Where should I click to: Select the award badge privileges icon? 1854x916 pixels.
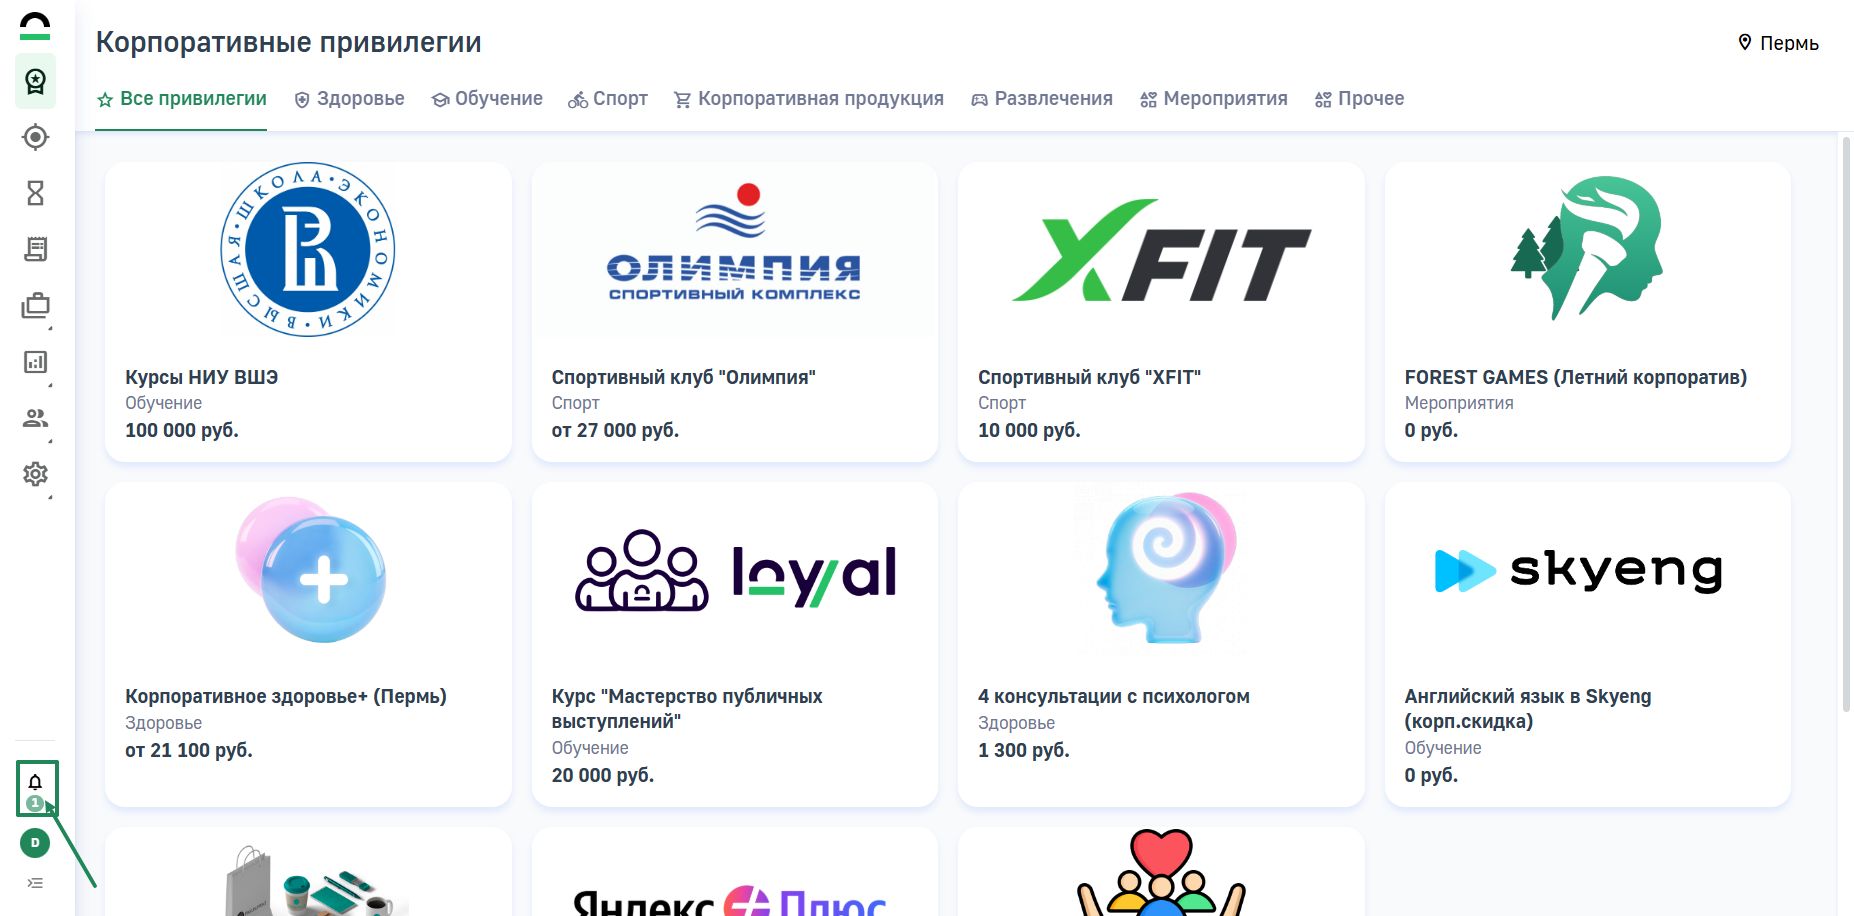[x=35, y=81]
